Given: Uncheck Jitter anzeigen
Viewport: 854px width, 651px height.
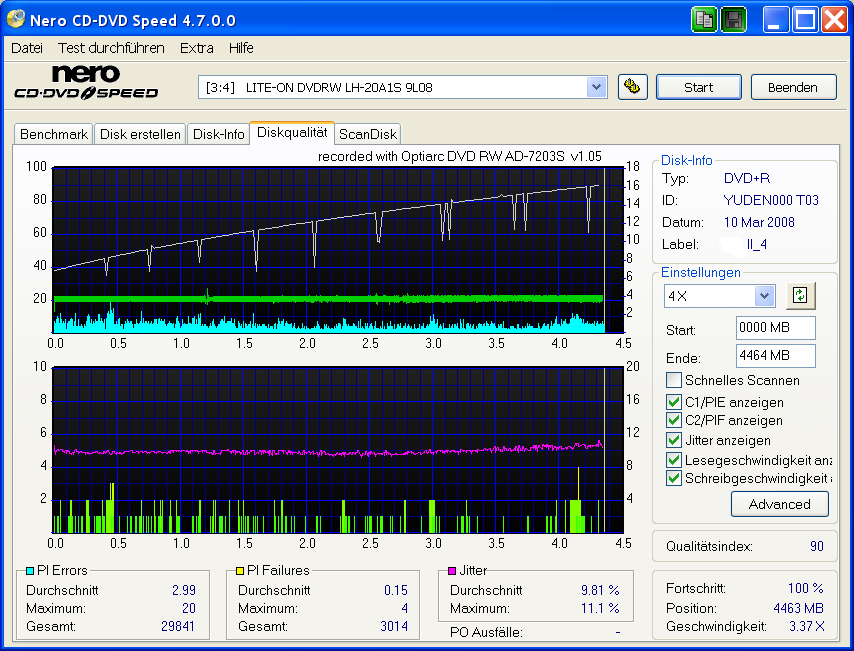Looking at the screenshot, I should coord(674,440).
